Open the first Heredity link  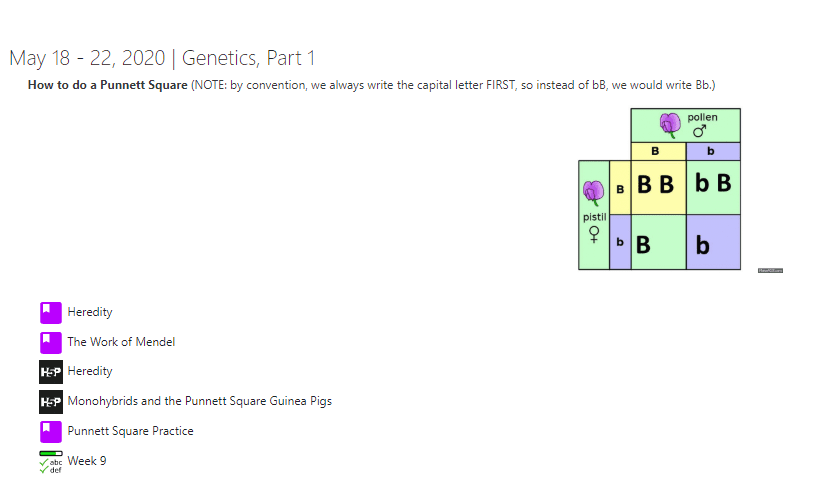(x=90, y=312)
